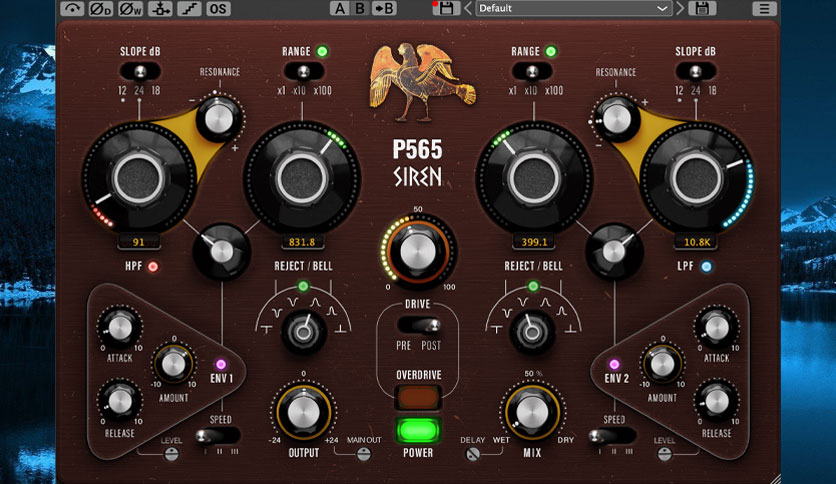Click the ENV 2 ATTACK knob
Screen dimensions: 836x484
pos(717,328)
